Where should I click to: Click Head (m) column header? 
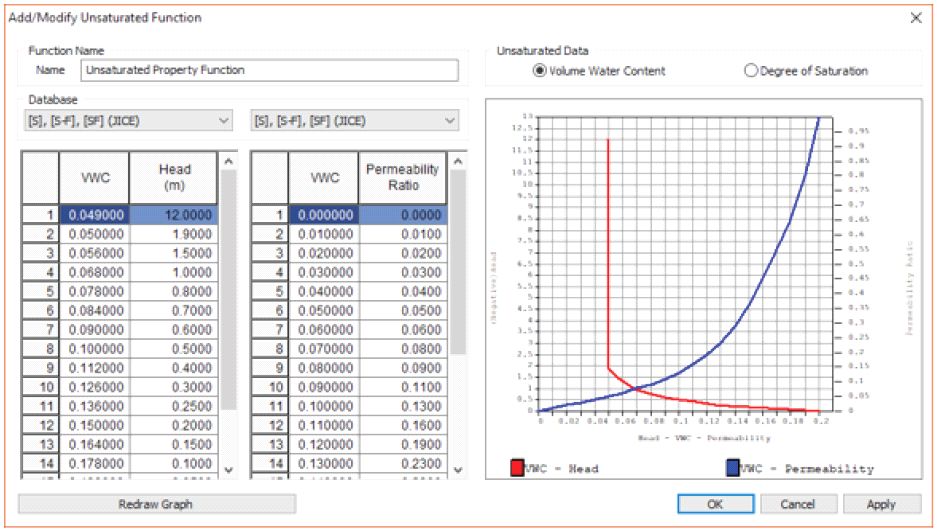(x=173, y=177)
